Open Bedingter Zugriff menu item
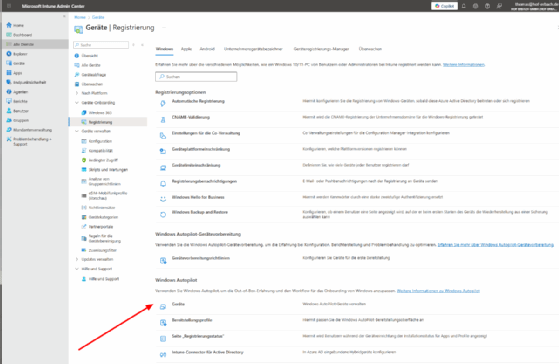Image resolution: width=559 pixels, height=364 pixels. (103, 160)
